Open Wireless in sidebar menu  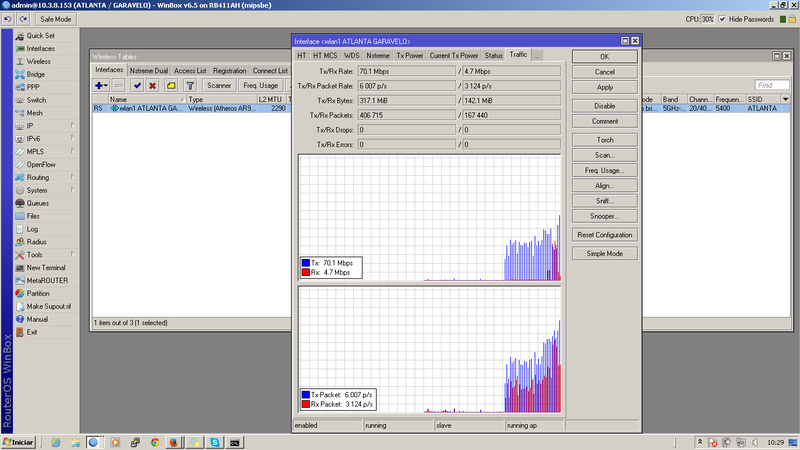[38, 61]
